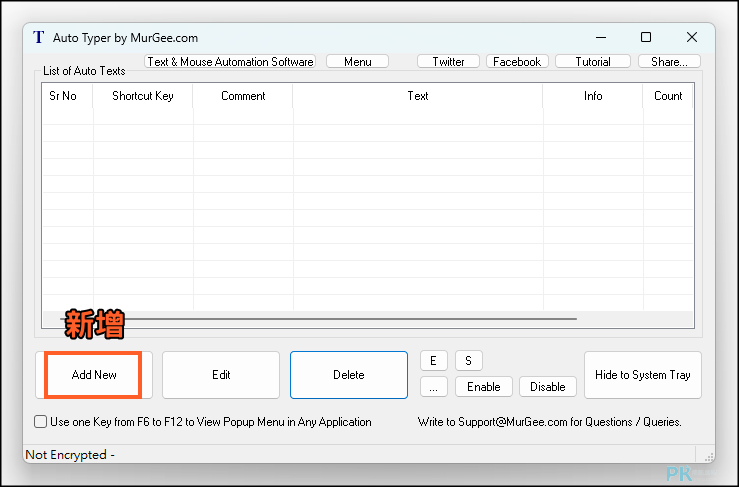Click the Comment column header
The image size is (739, 487).
click(243, 96)
